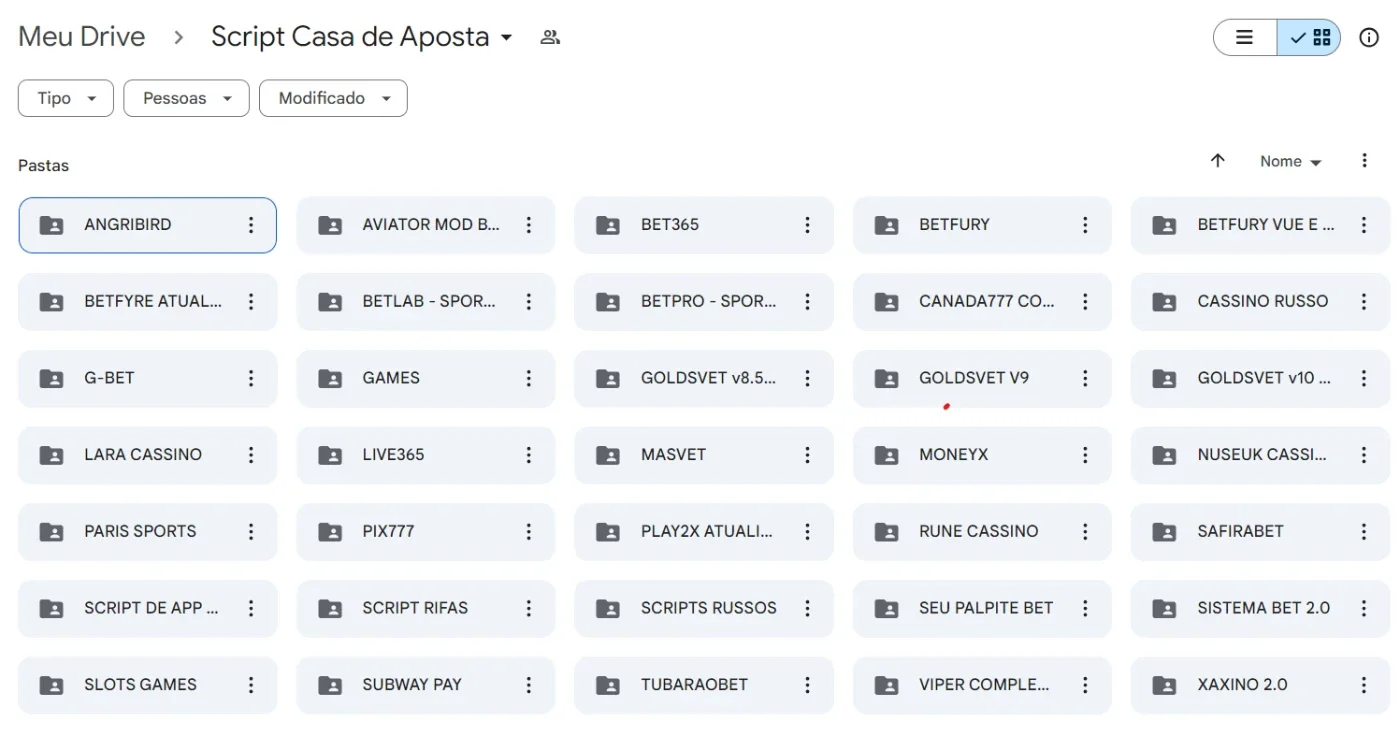Select the TUBARAOBET folder
Screen dimensions: 1400x736
703,685
